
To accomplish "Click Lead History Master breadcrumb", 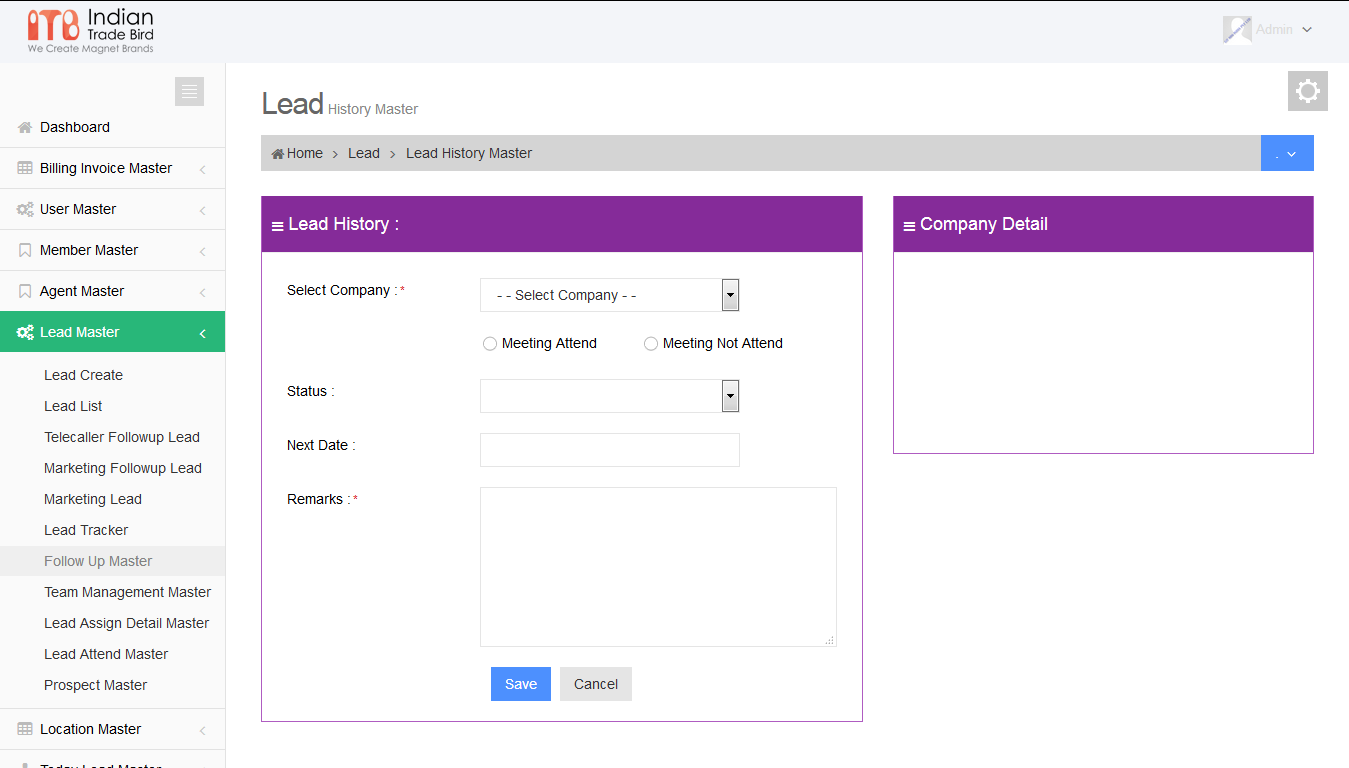I will [x=469, y=153].
